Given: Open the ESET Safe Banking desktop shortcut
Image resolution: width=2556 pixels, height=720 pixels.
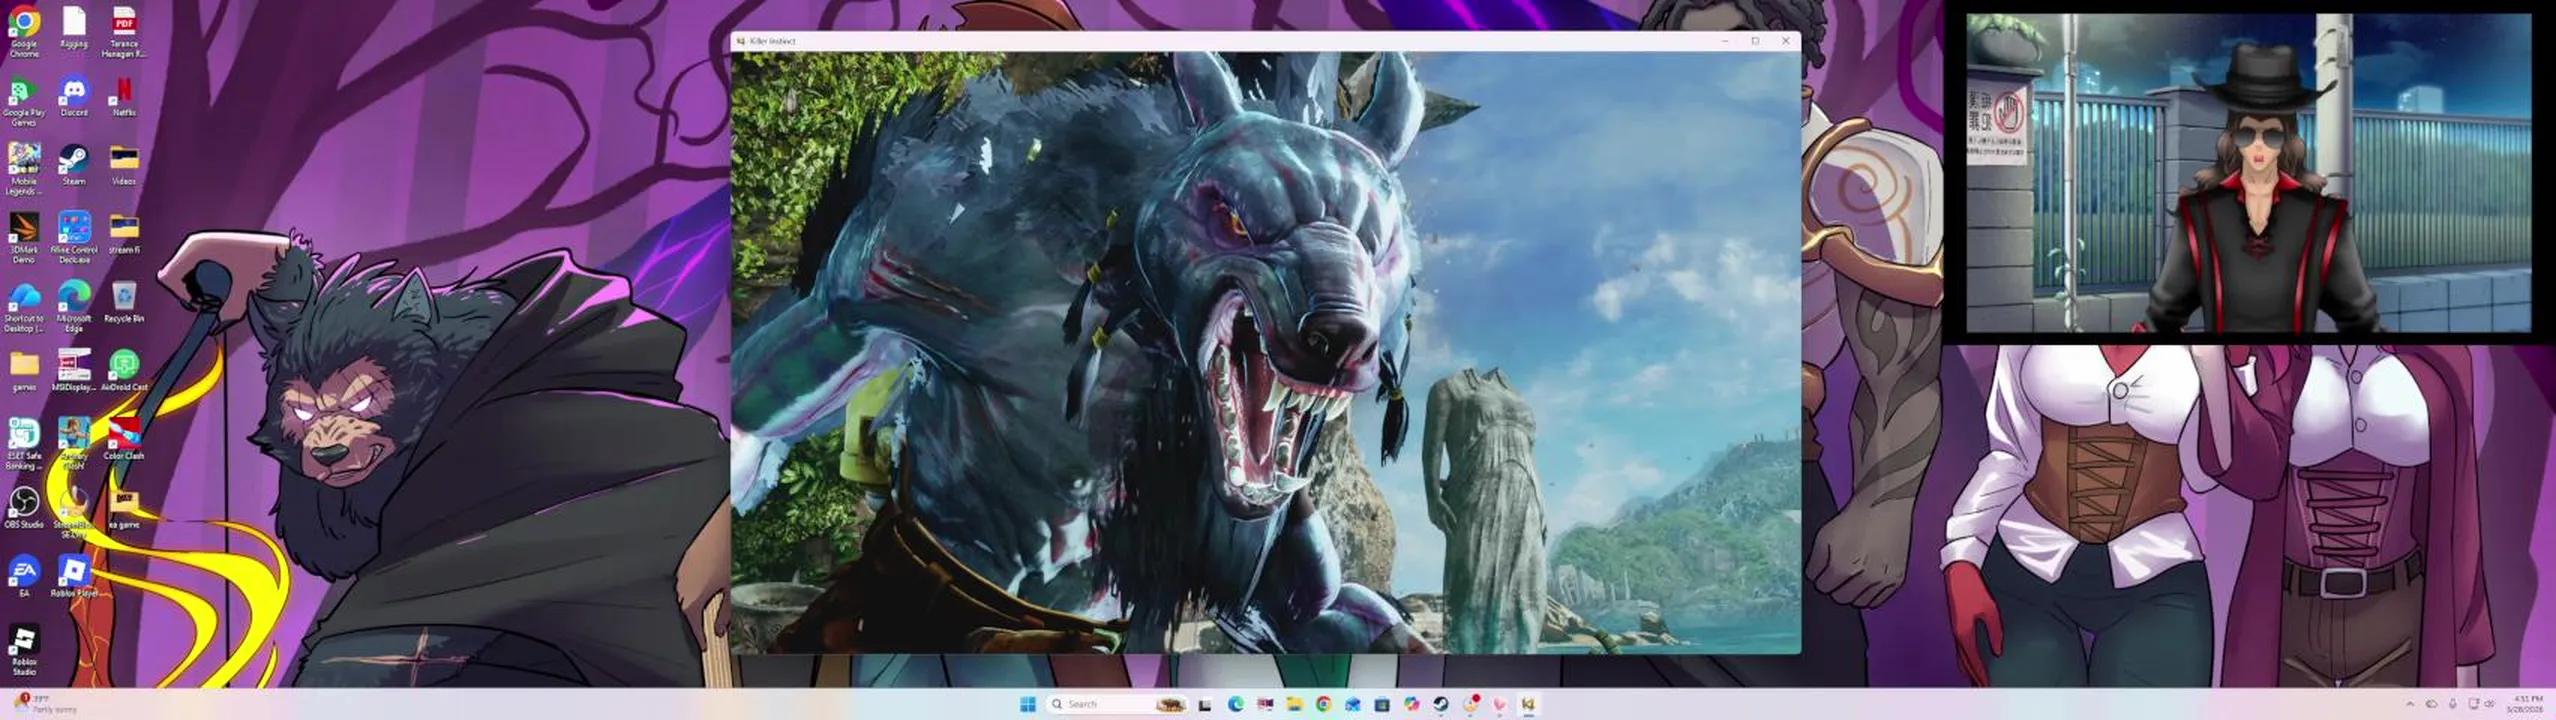Looking at the screenshot, I should (24, 443).
